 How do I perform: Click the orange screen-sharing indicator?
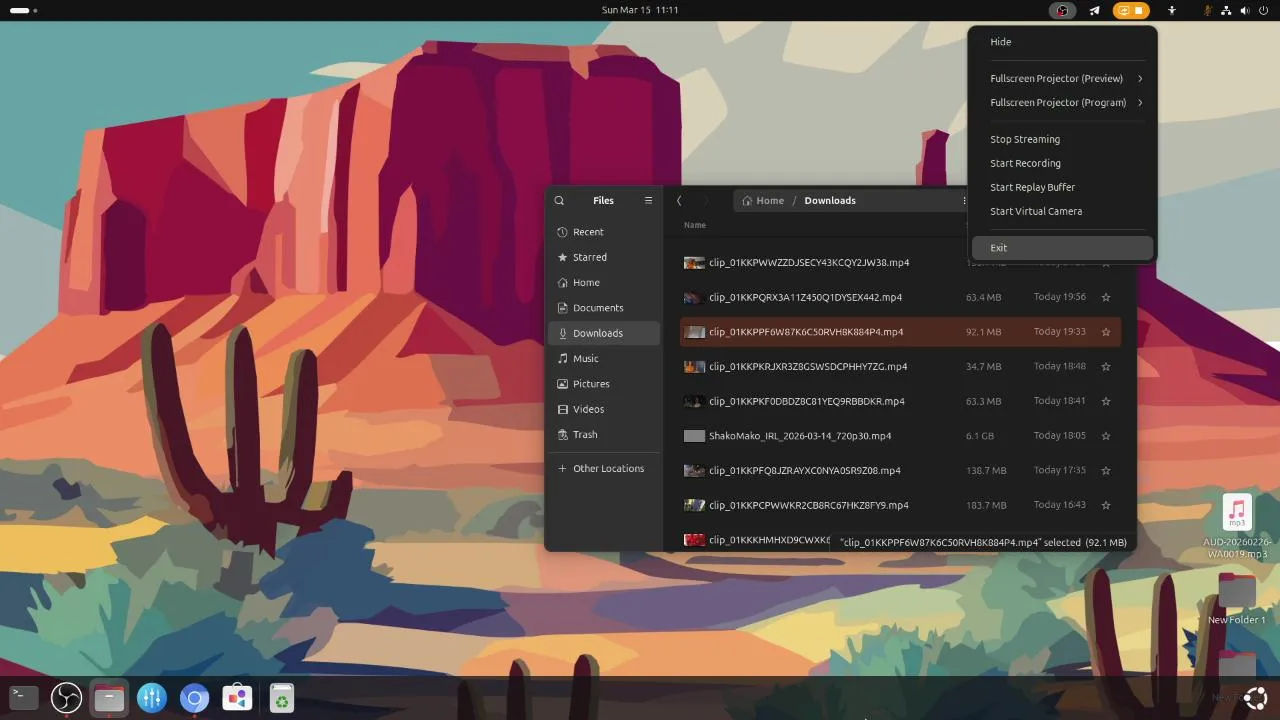coord(1131,11)
